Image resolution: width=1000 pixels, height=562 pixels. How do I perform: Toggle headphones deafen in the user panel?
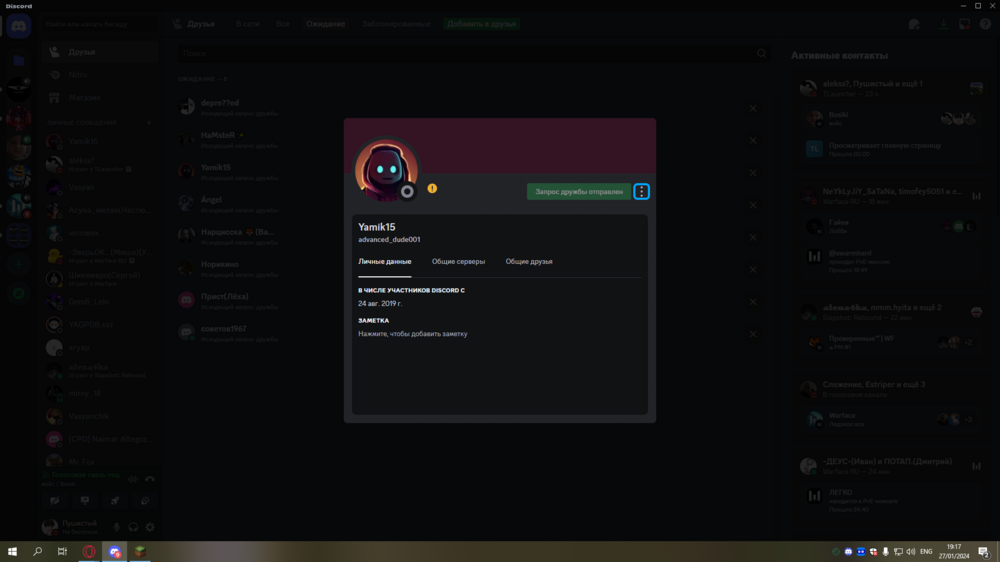133,528
